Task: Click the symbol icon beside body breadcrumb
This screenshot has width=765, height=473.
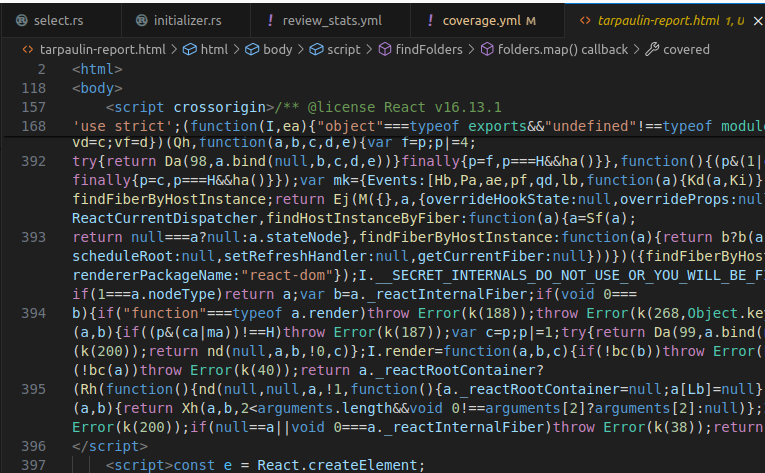Action: click(251, 49)
